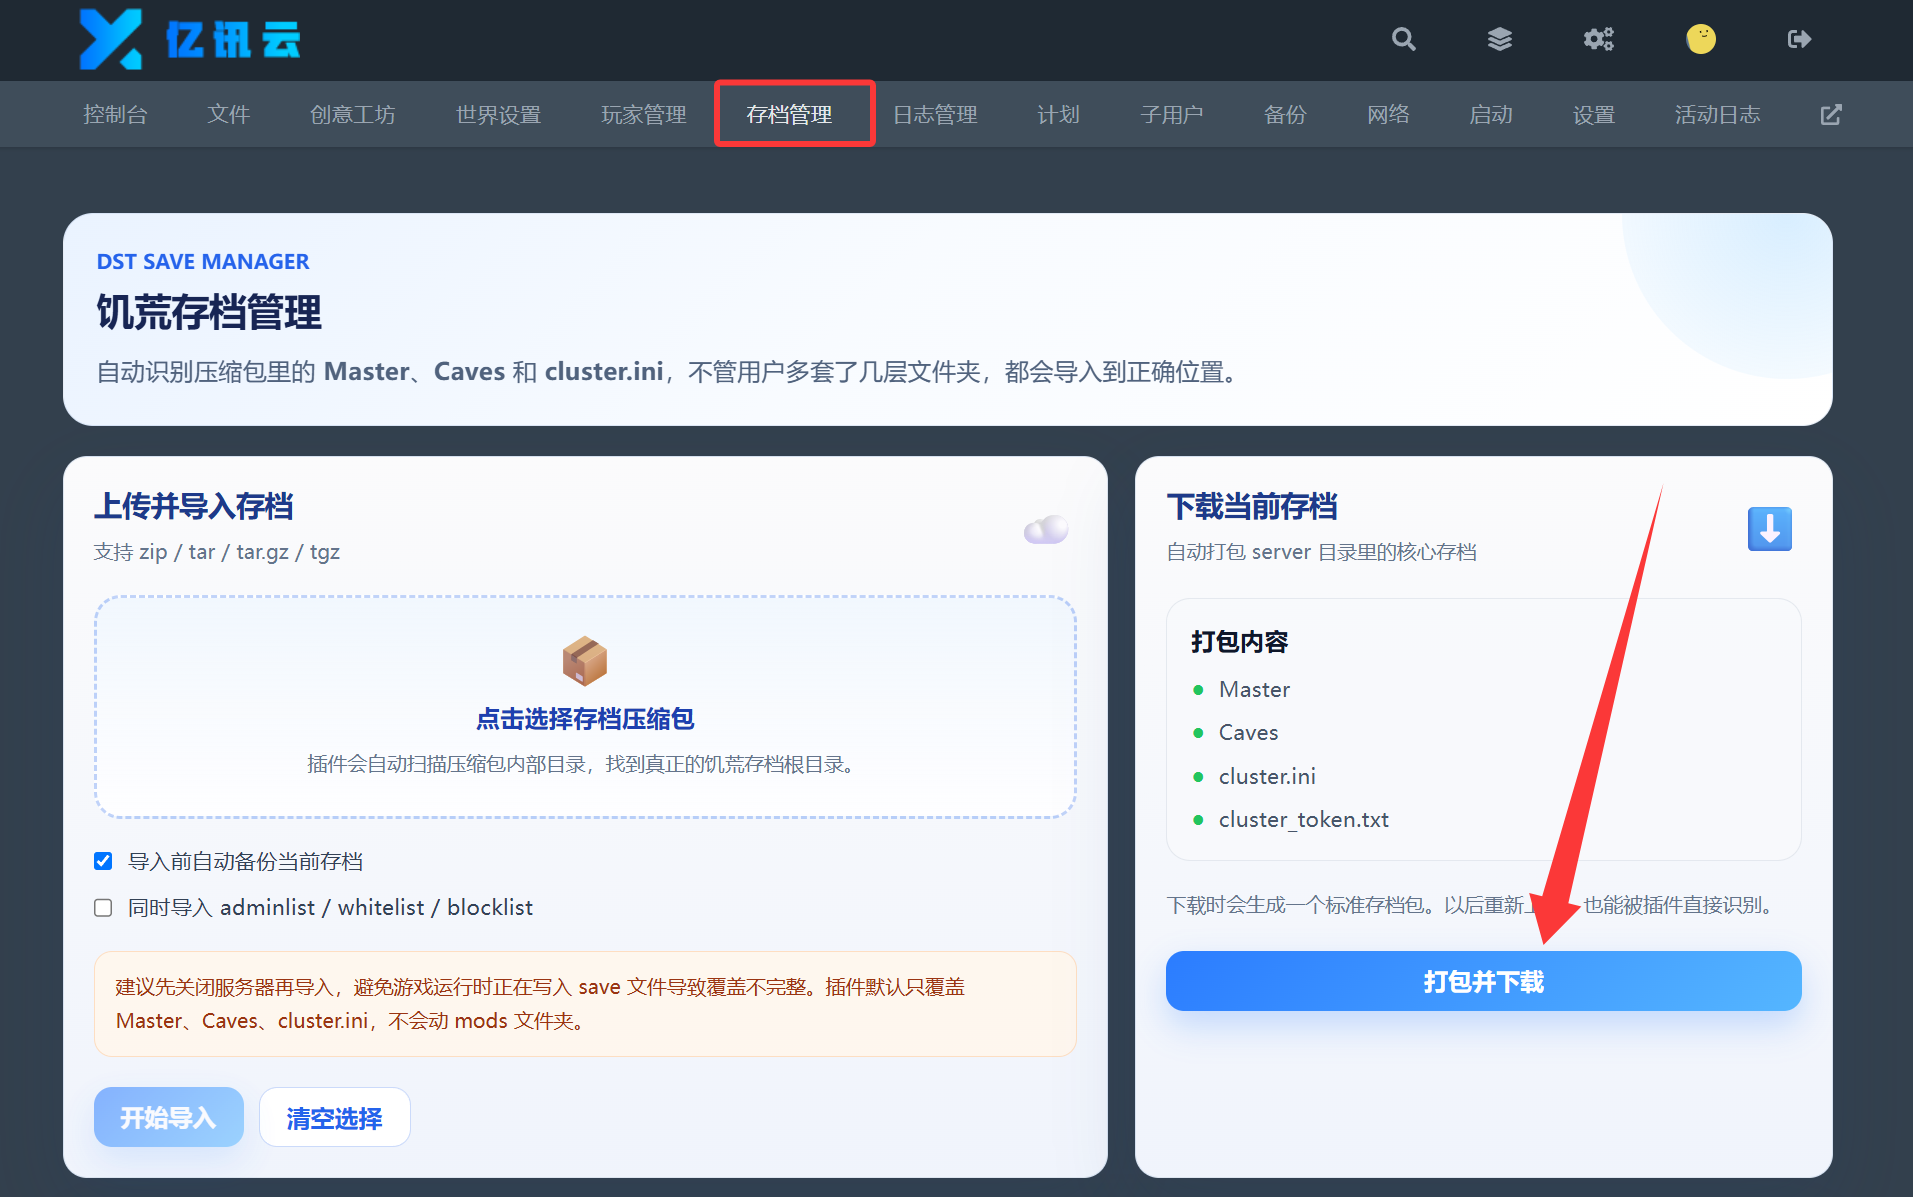Switch to the 计划 tab
This screenshot has width=1913, height=1197.
[x=1058, y=115]
